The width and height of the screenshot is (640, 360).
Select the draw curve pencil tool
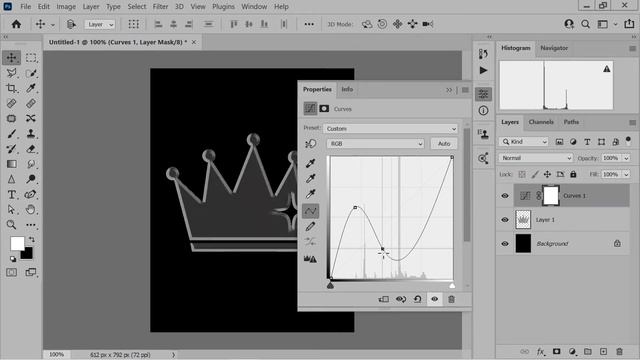coord(311,227)
